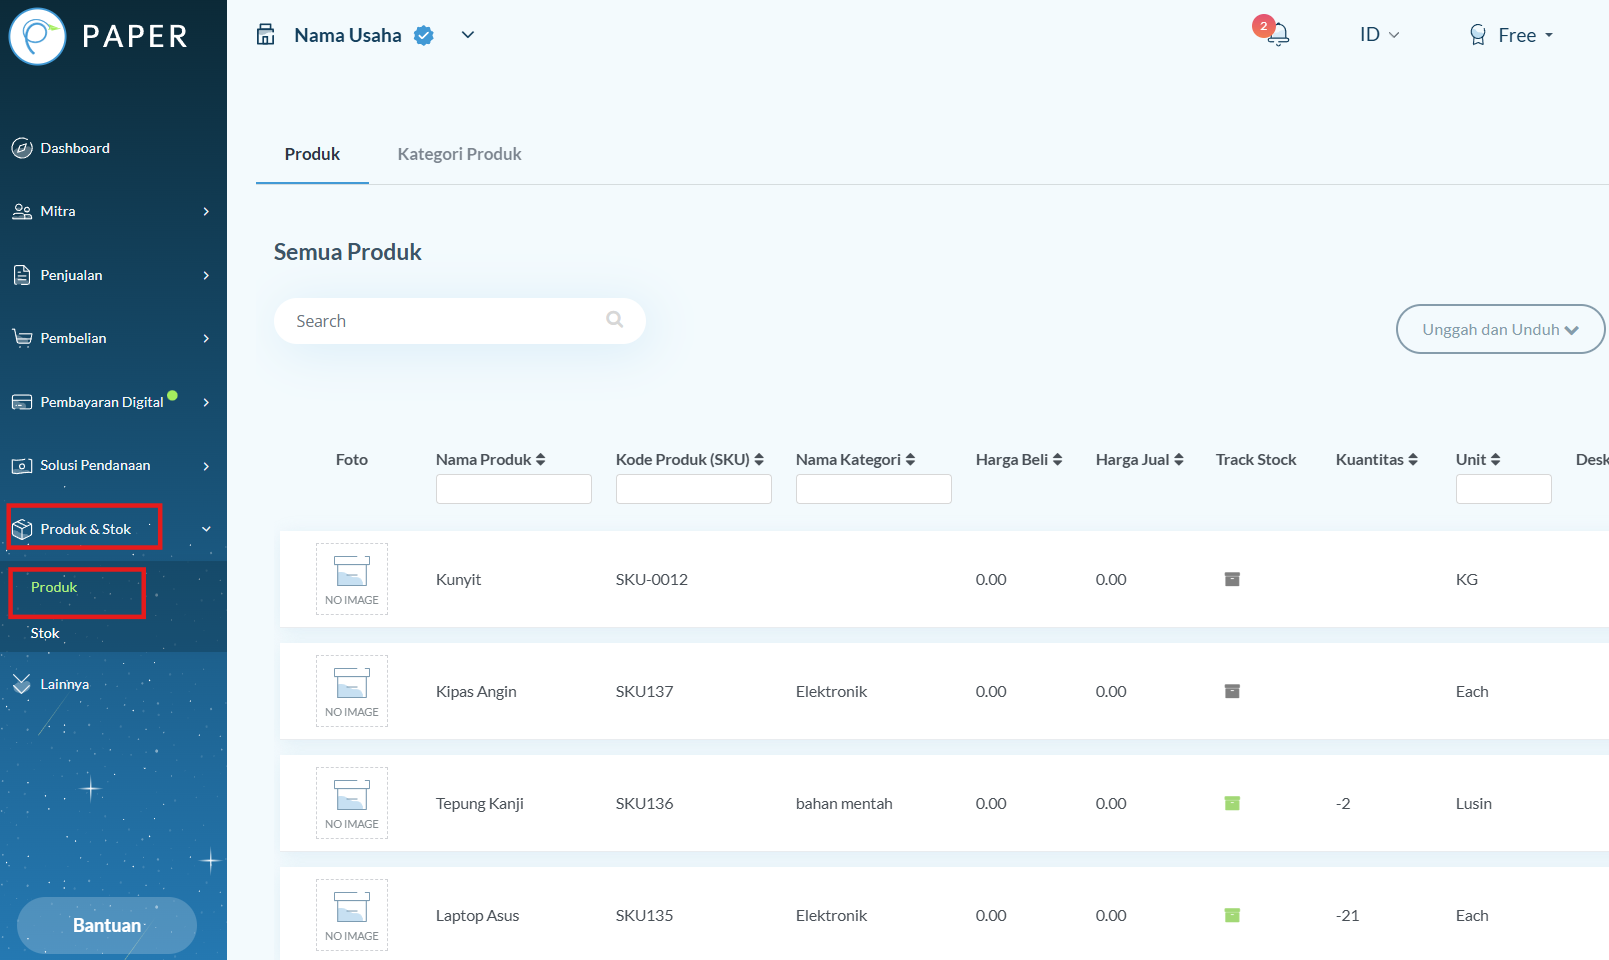1609x960 pixels.
Task: Click the store building icon near Nama Usaha
Action: 266,35
